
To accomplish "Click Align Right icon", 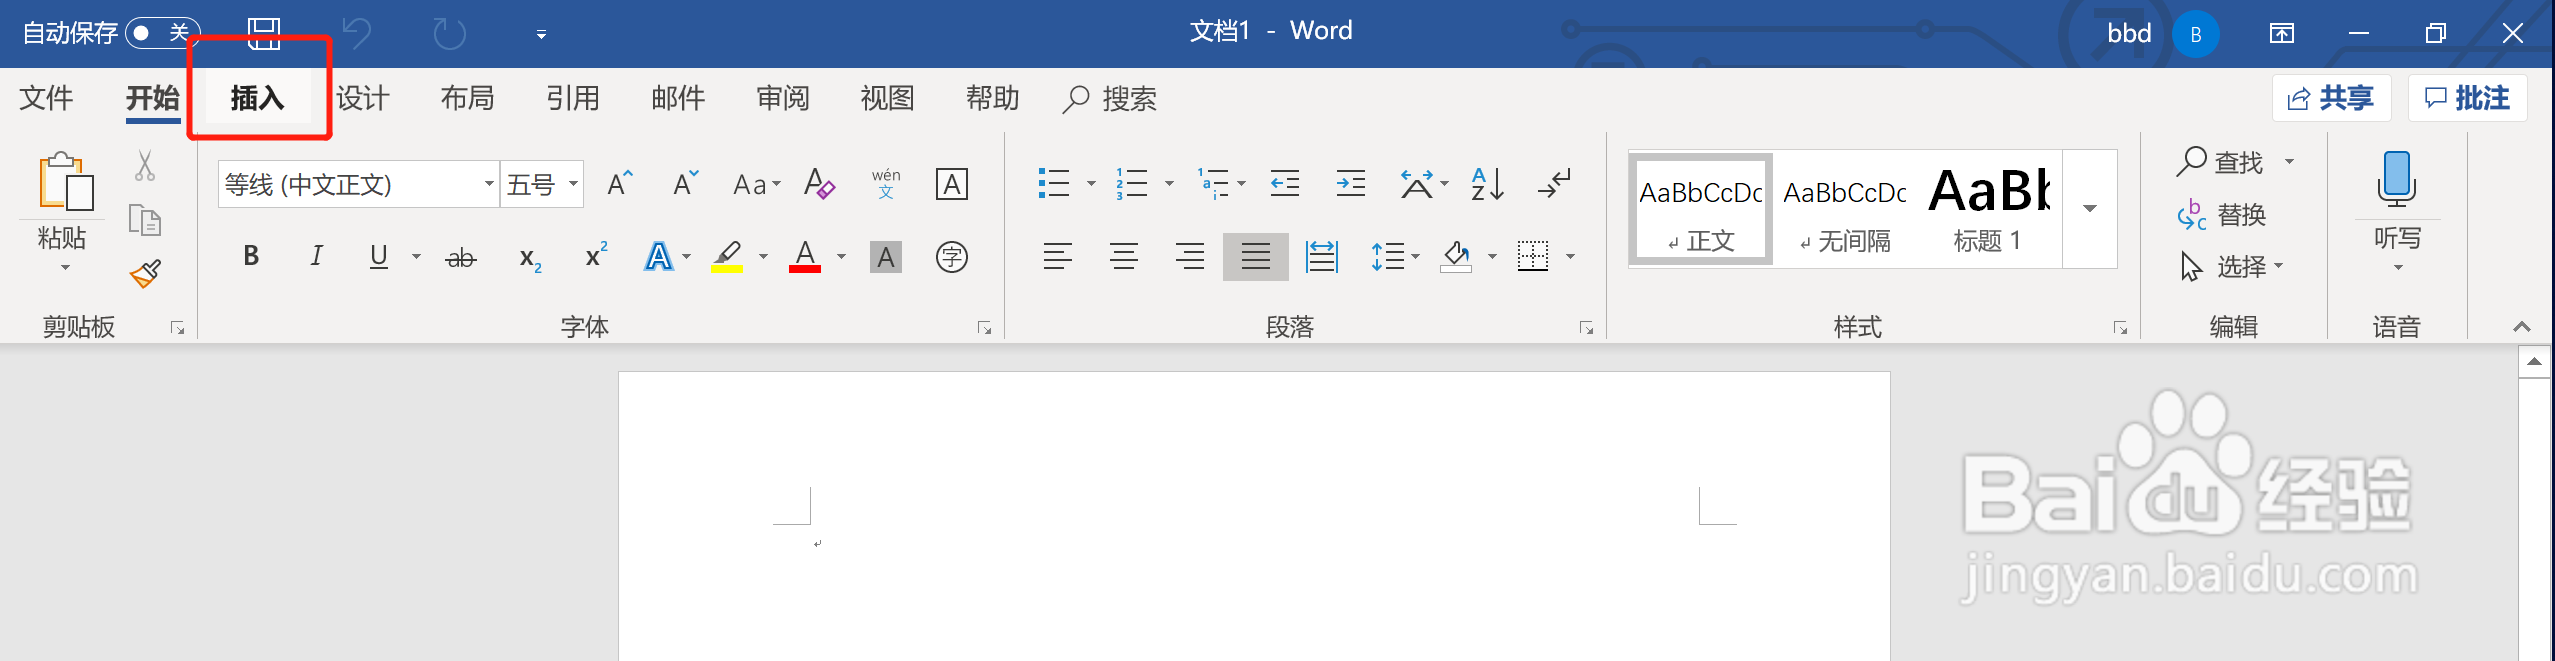I will coord(1190,257).
